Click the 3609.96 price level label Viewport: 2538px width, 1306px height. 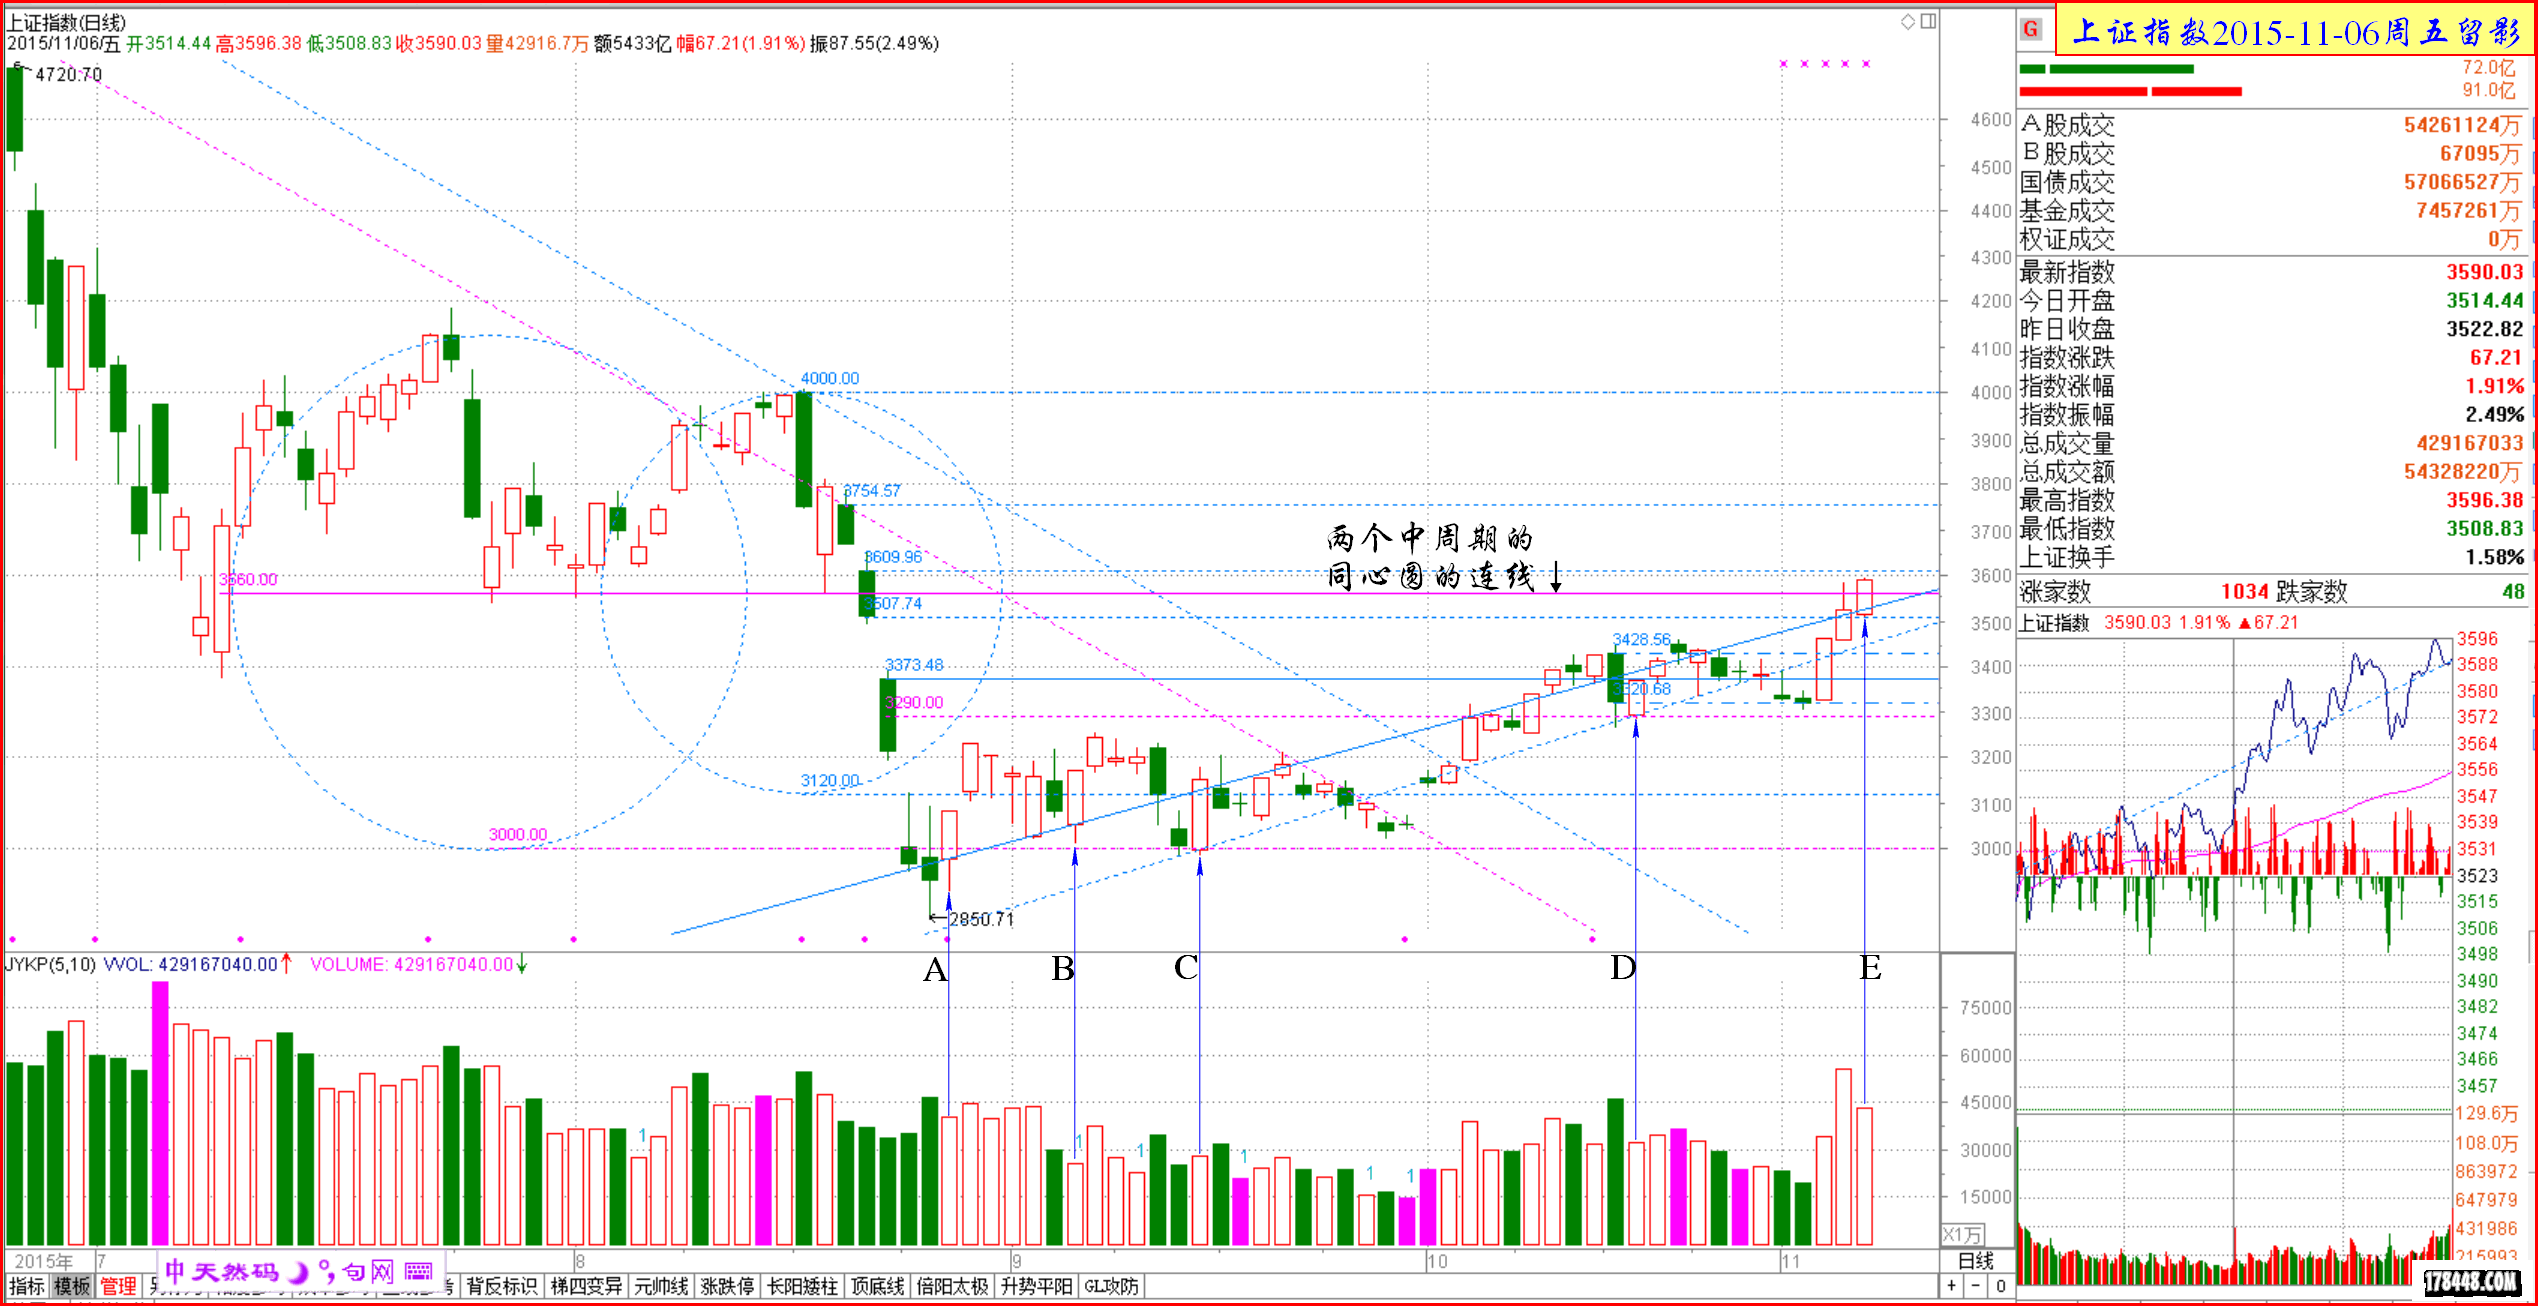click(893, 556)
